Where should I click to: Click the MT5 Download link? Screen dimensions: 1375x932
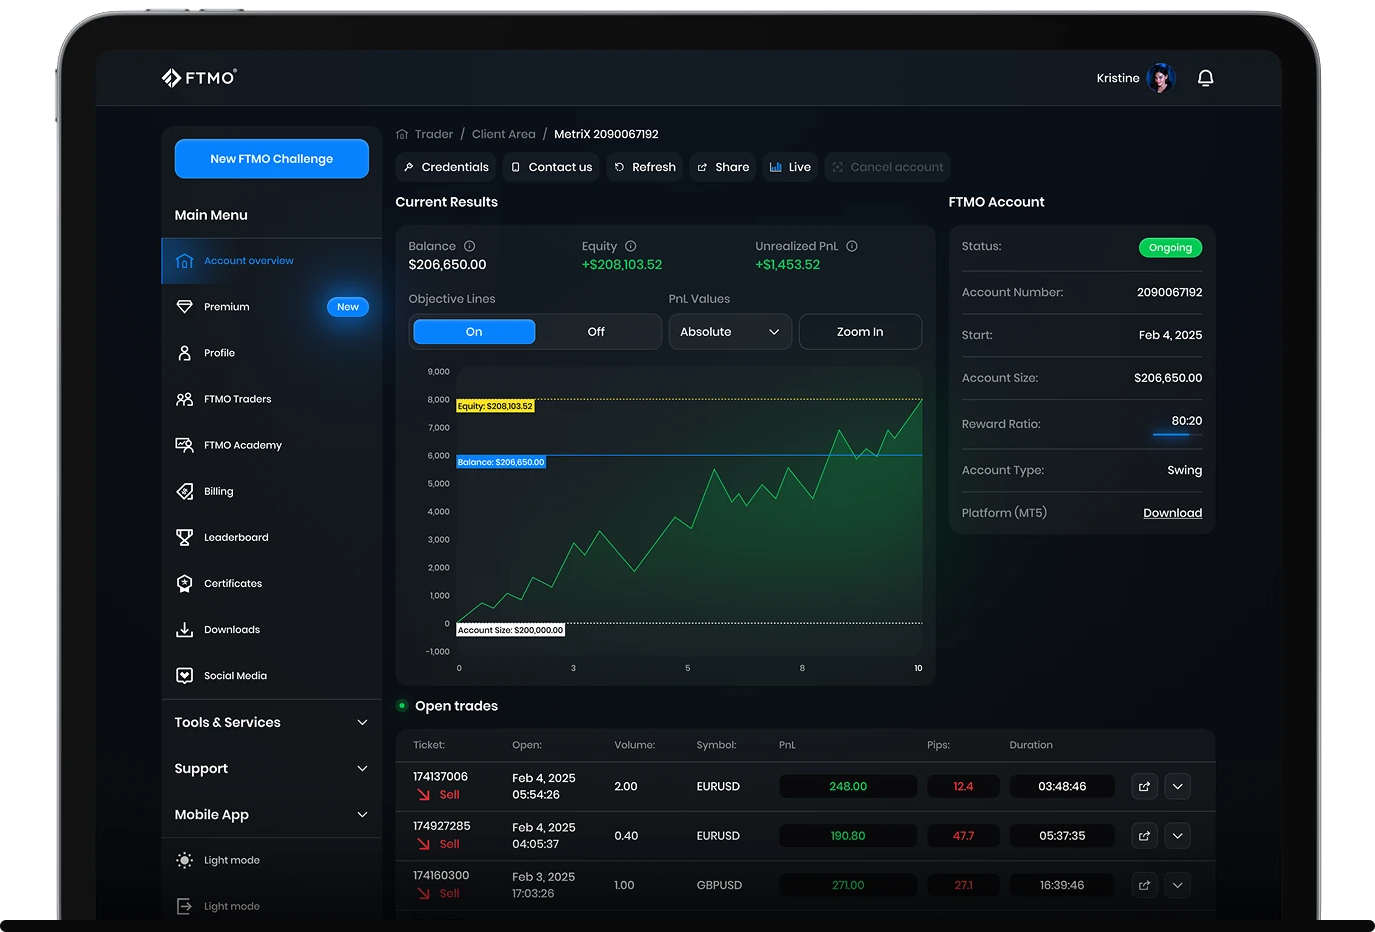point(1172,513)
